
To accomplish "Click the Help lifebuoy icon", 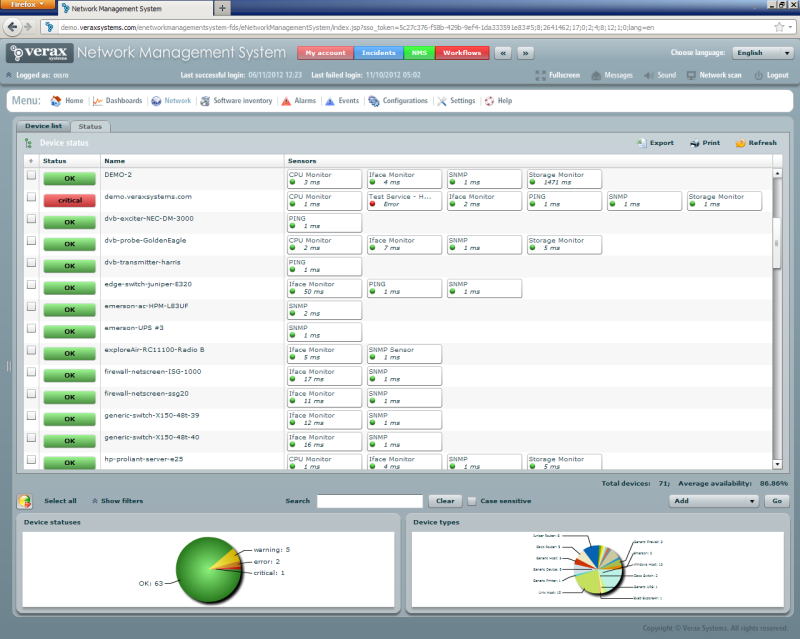I will coord(489,101).
